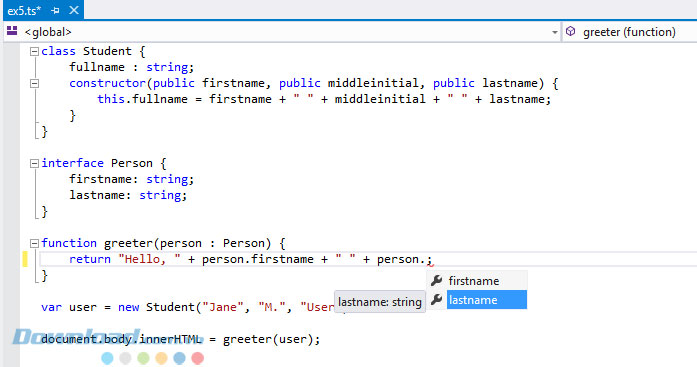Collapse the class Student block
697x367 pixels.
tap(34, 52)
